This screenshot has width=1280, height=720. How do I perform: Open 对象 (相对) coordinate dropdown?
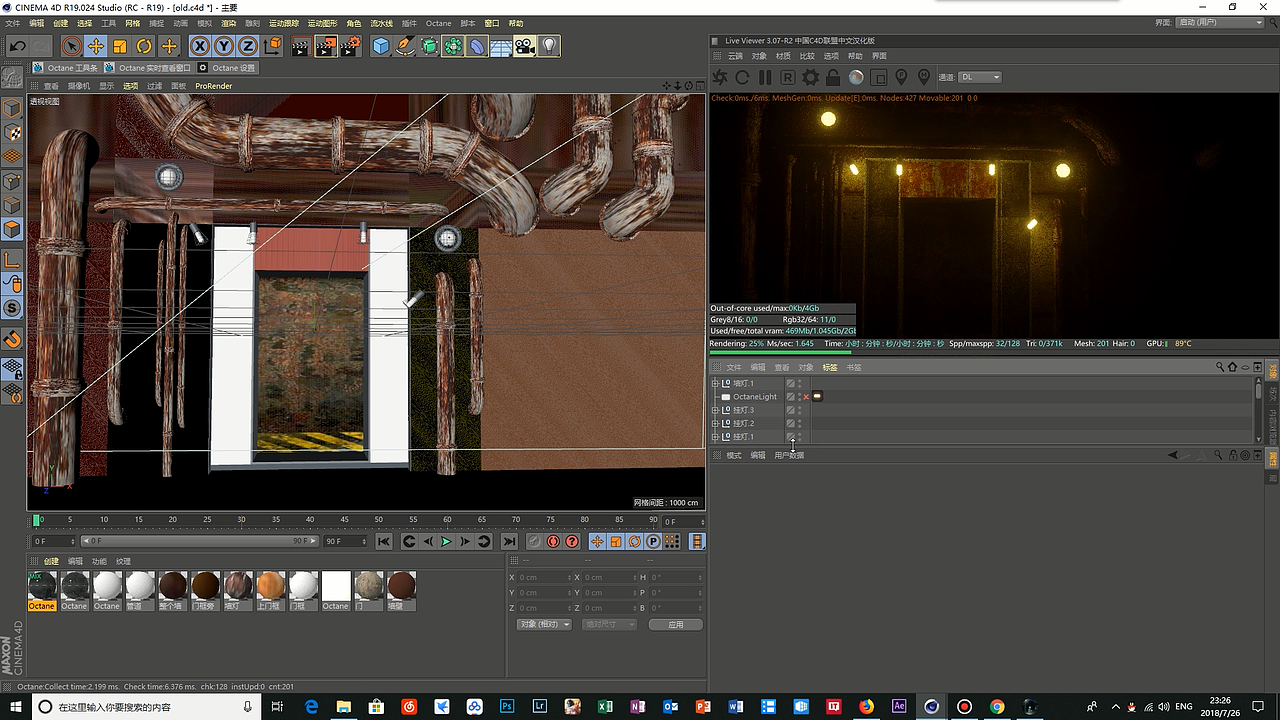pos(545,624)
